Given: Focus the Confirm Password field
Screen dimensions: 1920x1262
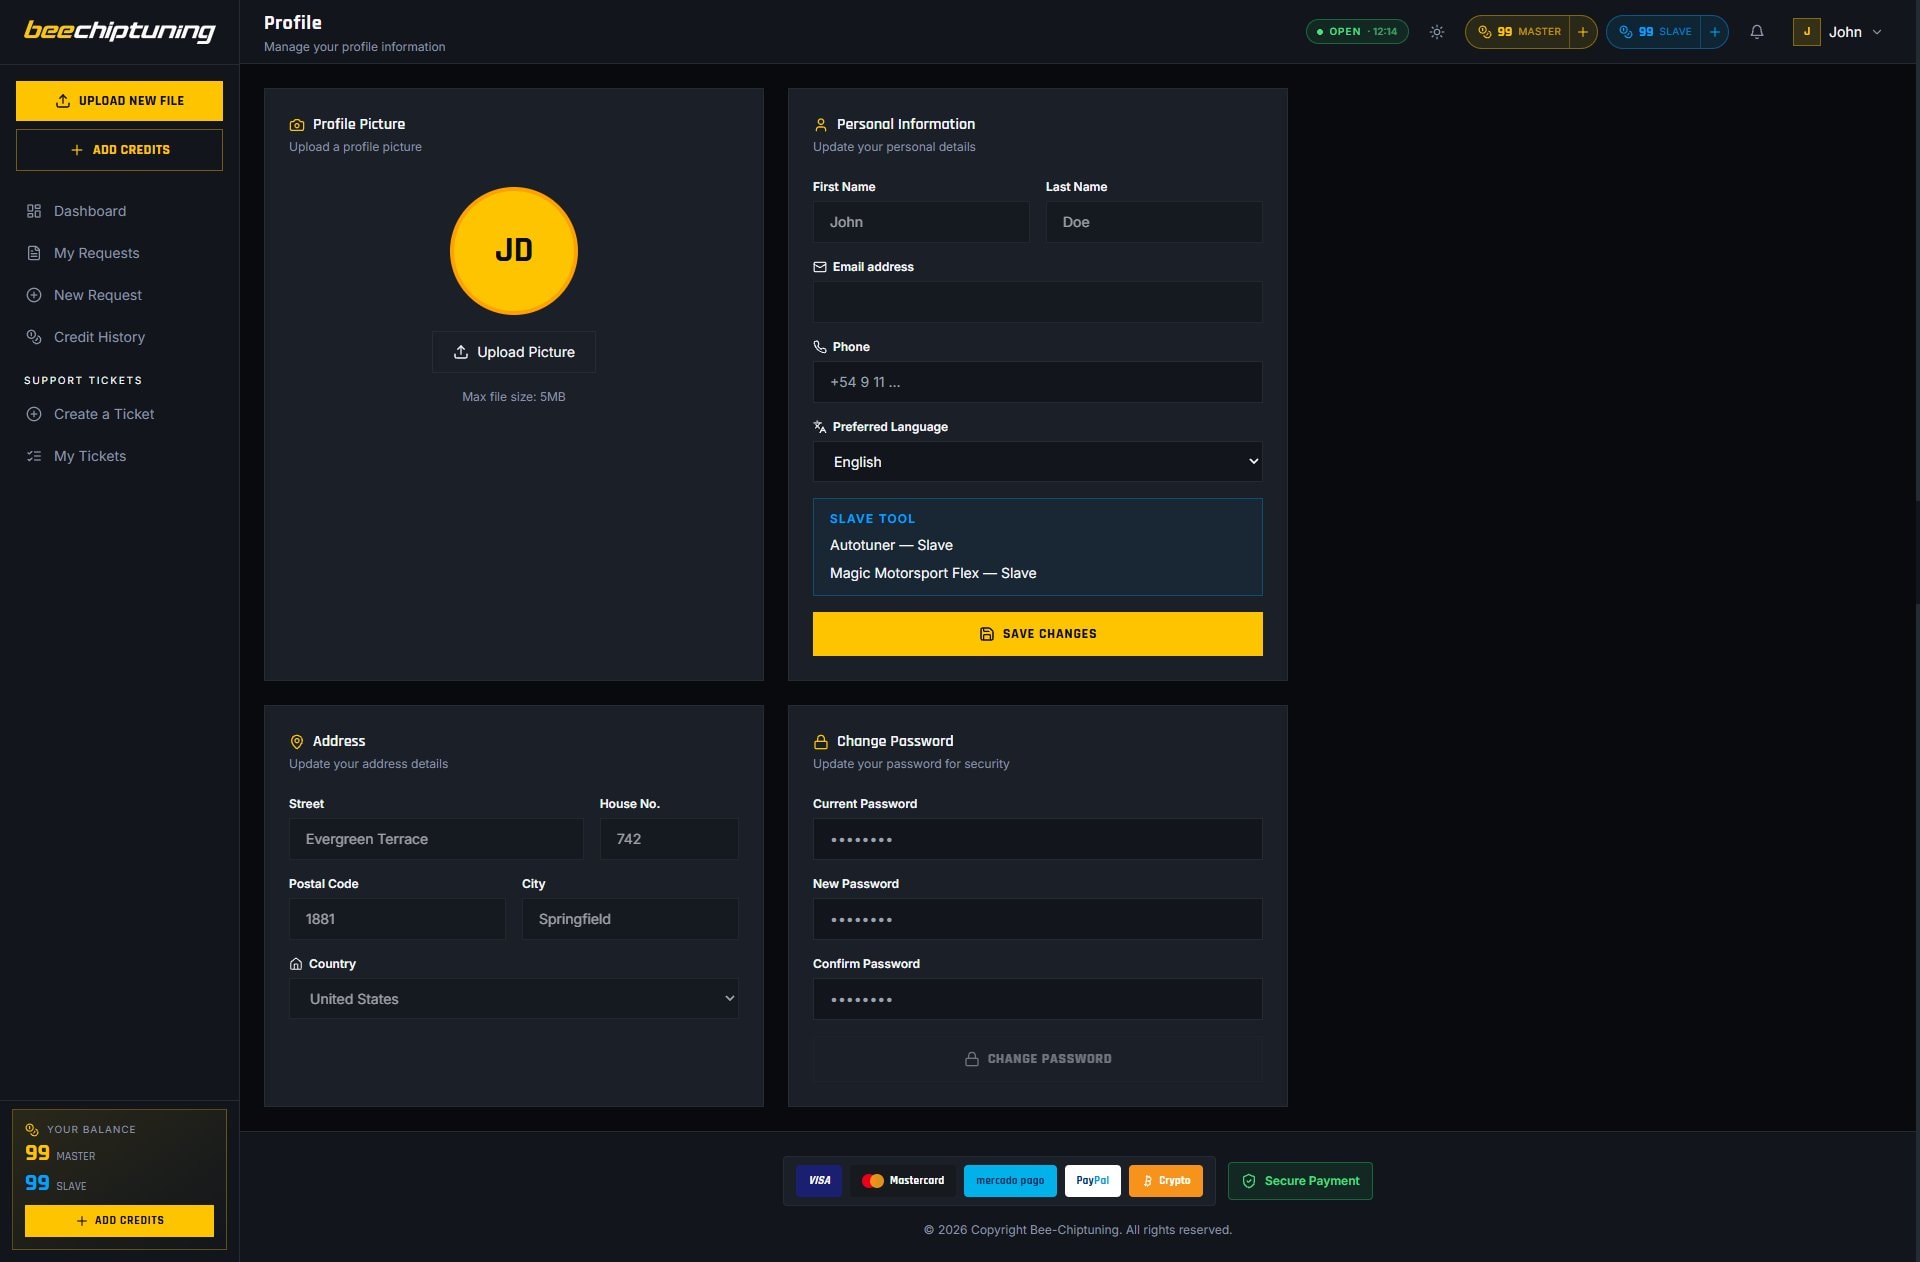Looking at the screenshot, I should [1038, 999].
